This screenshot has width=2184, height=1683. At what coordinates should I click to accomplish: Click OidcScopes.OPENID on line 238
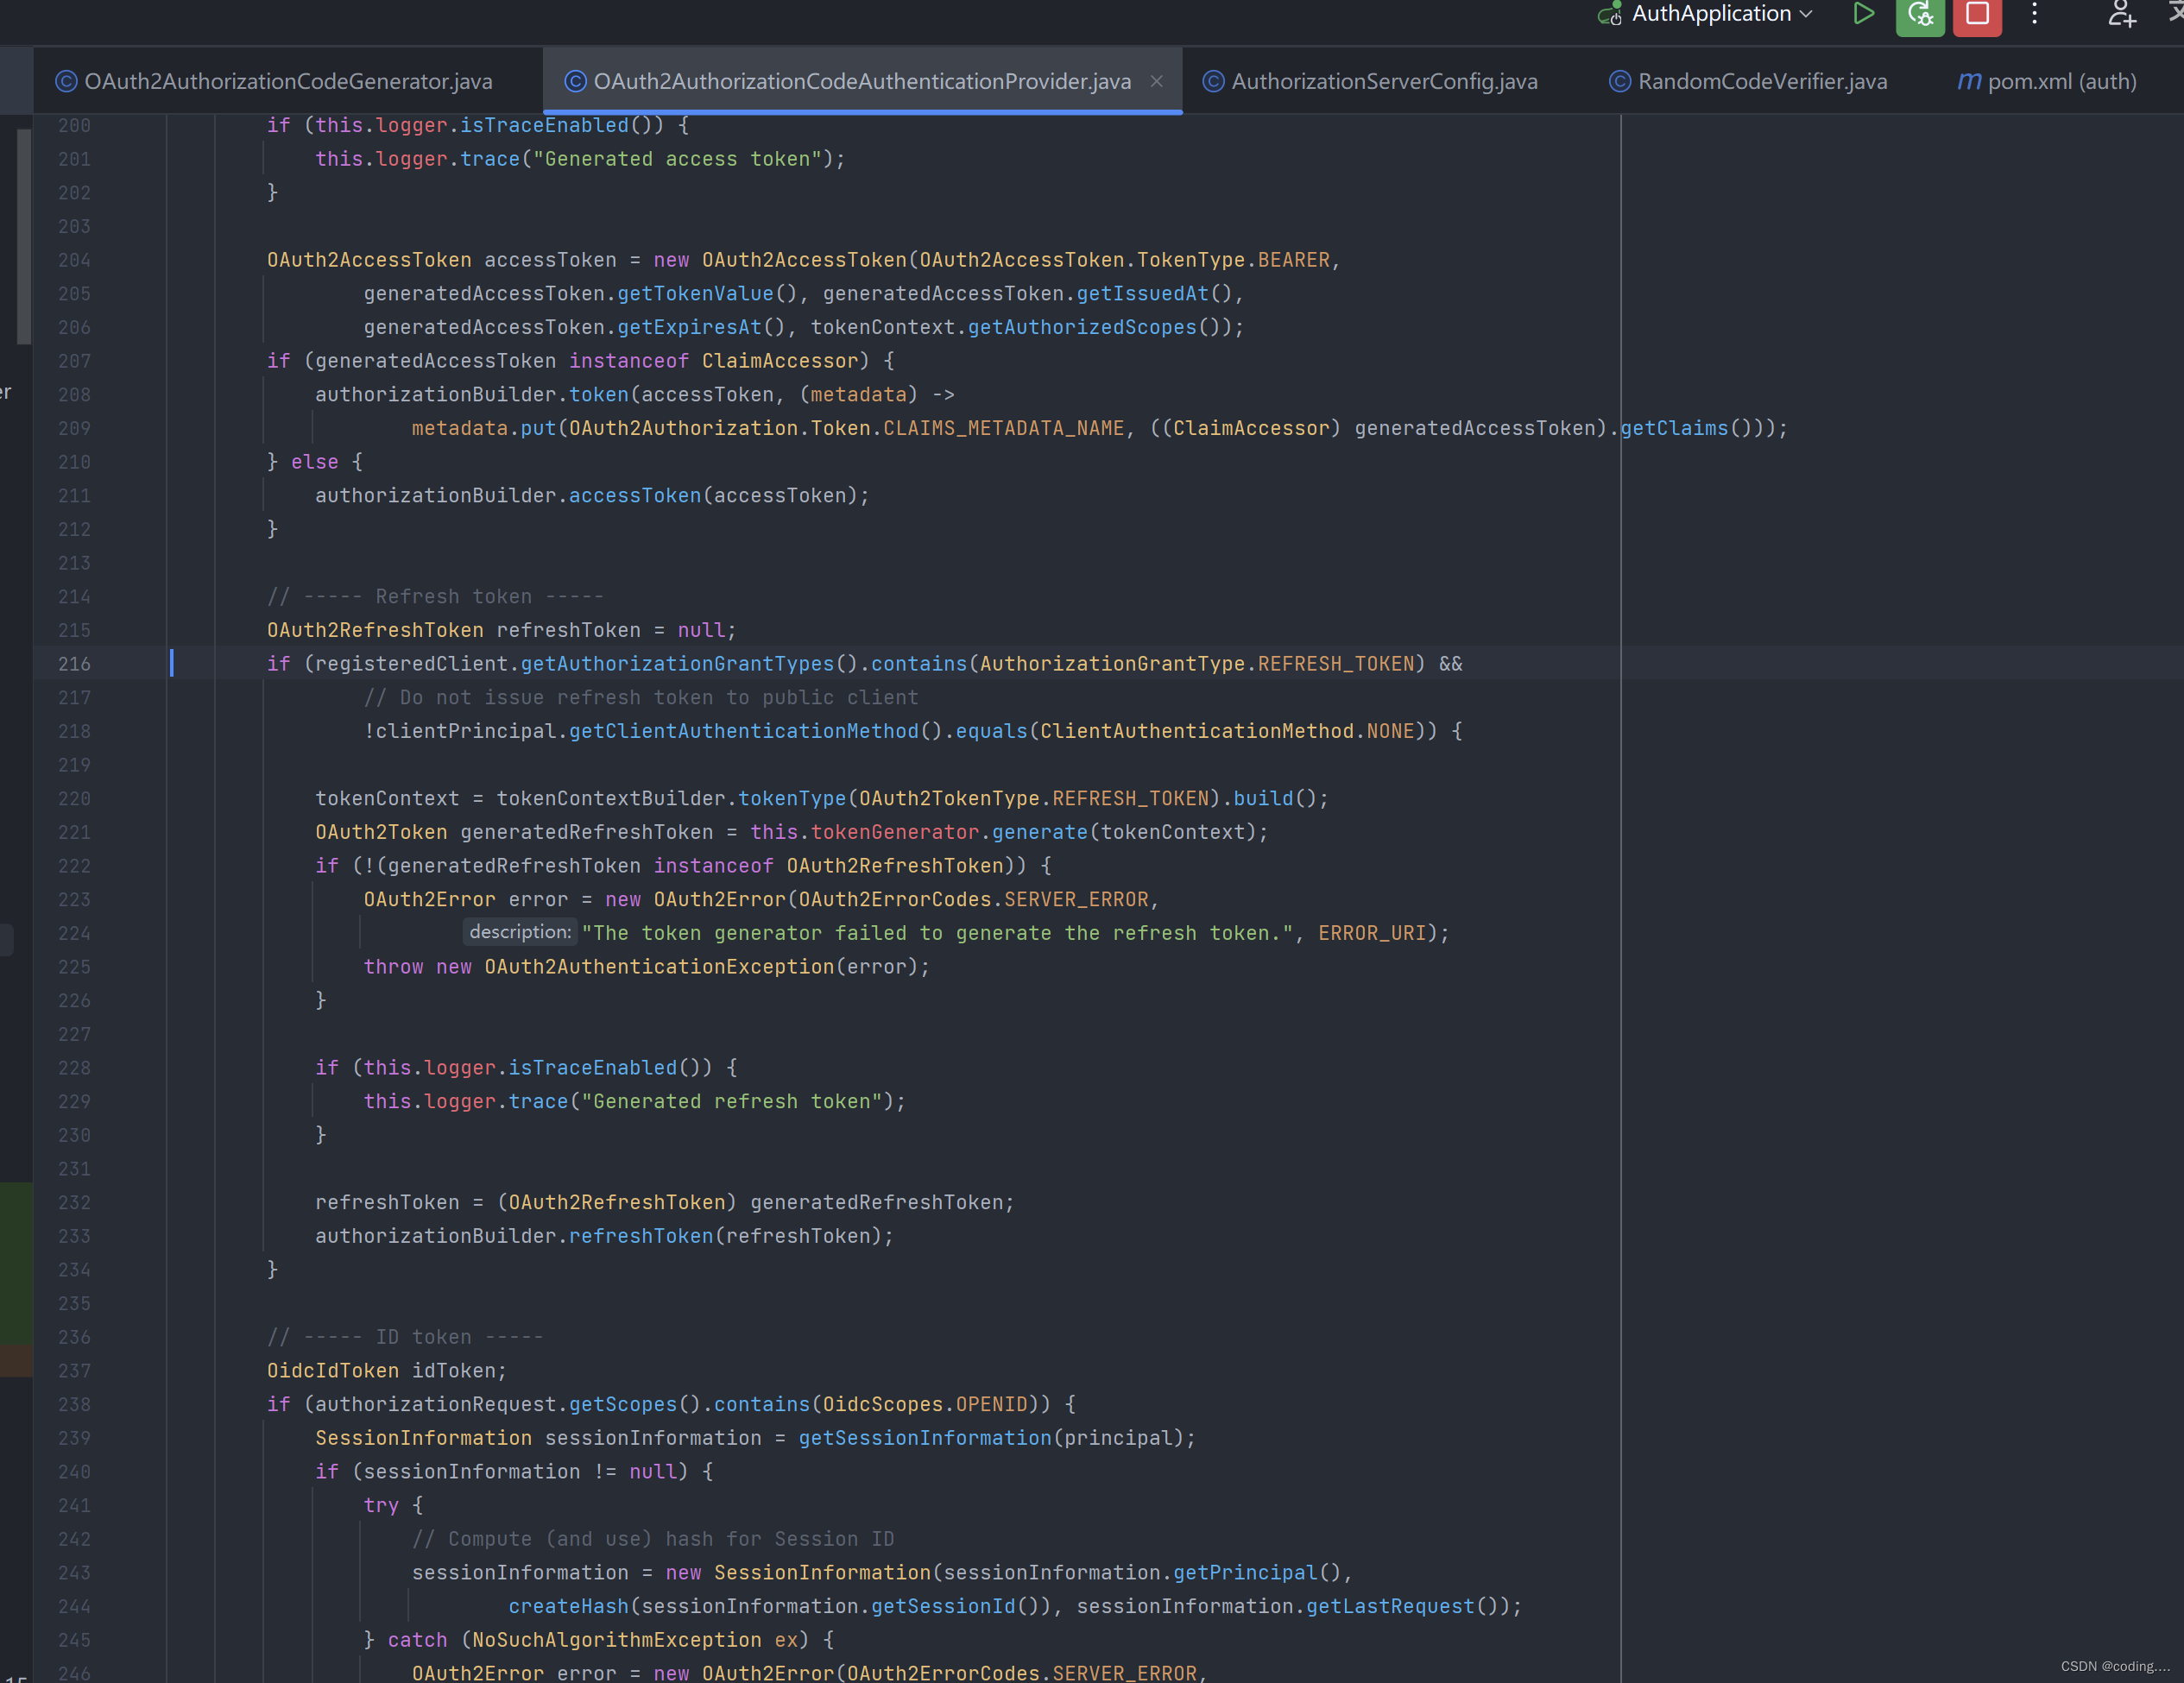pyautogui.click(x=925, y=1404)
